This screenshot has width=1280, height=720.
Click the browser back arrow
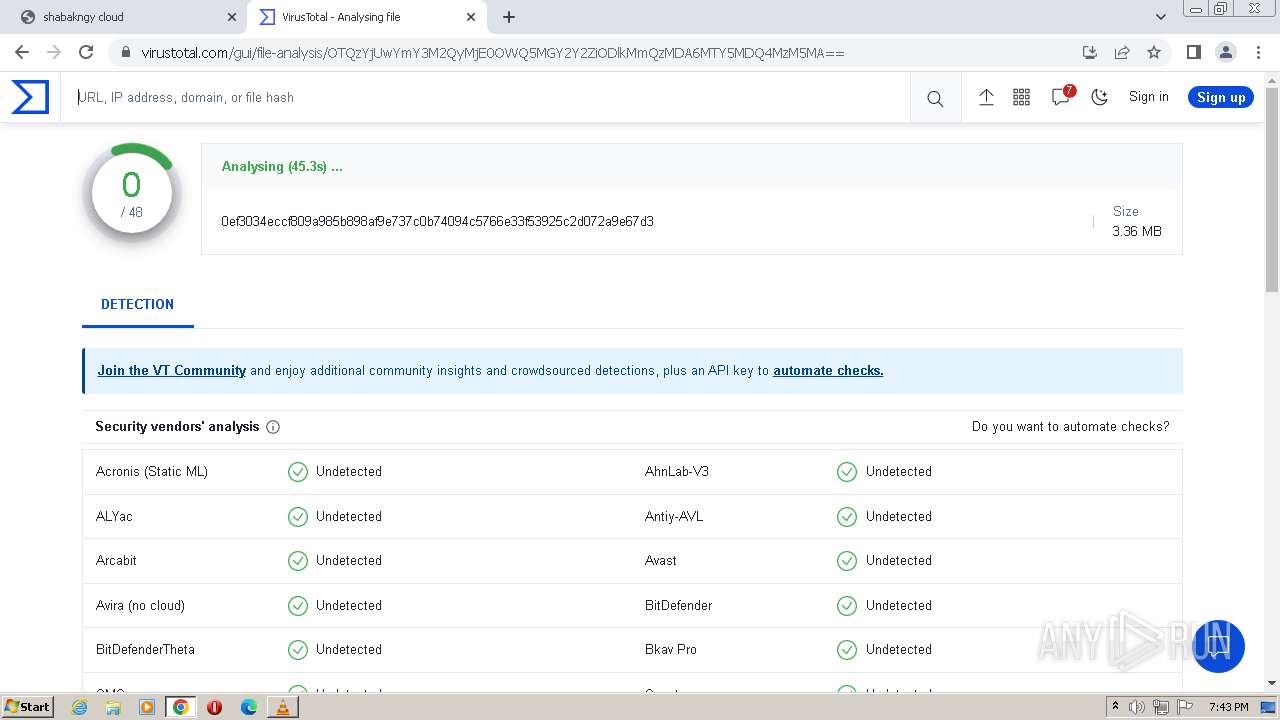(22, 52)
